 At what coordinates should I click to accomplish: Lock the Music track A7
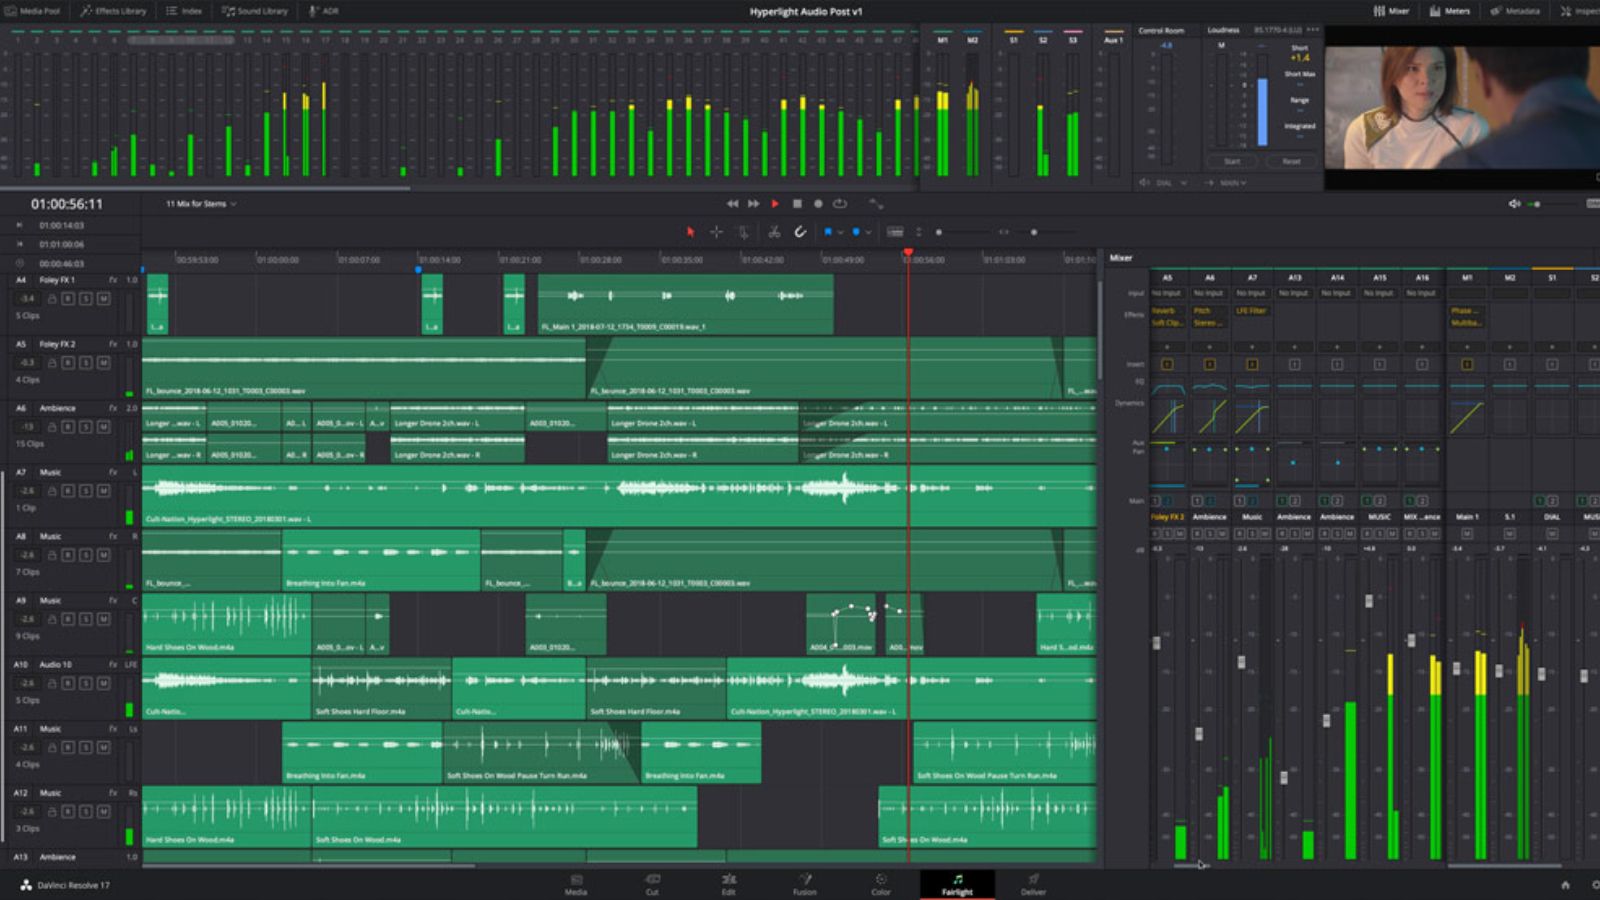pos(51,490)
